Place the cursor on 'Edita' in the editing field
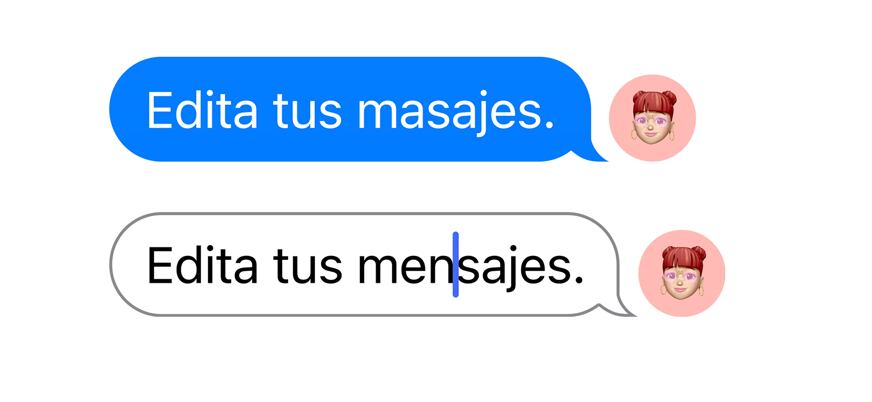The height and width of the screenshot is (402, 872). [x=202, y=265]
